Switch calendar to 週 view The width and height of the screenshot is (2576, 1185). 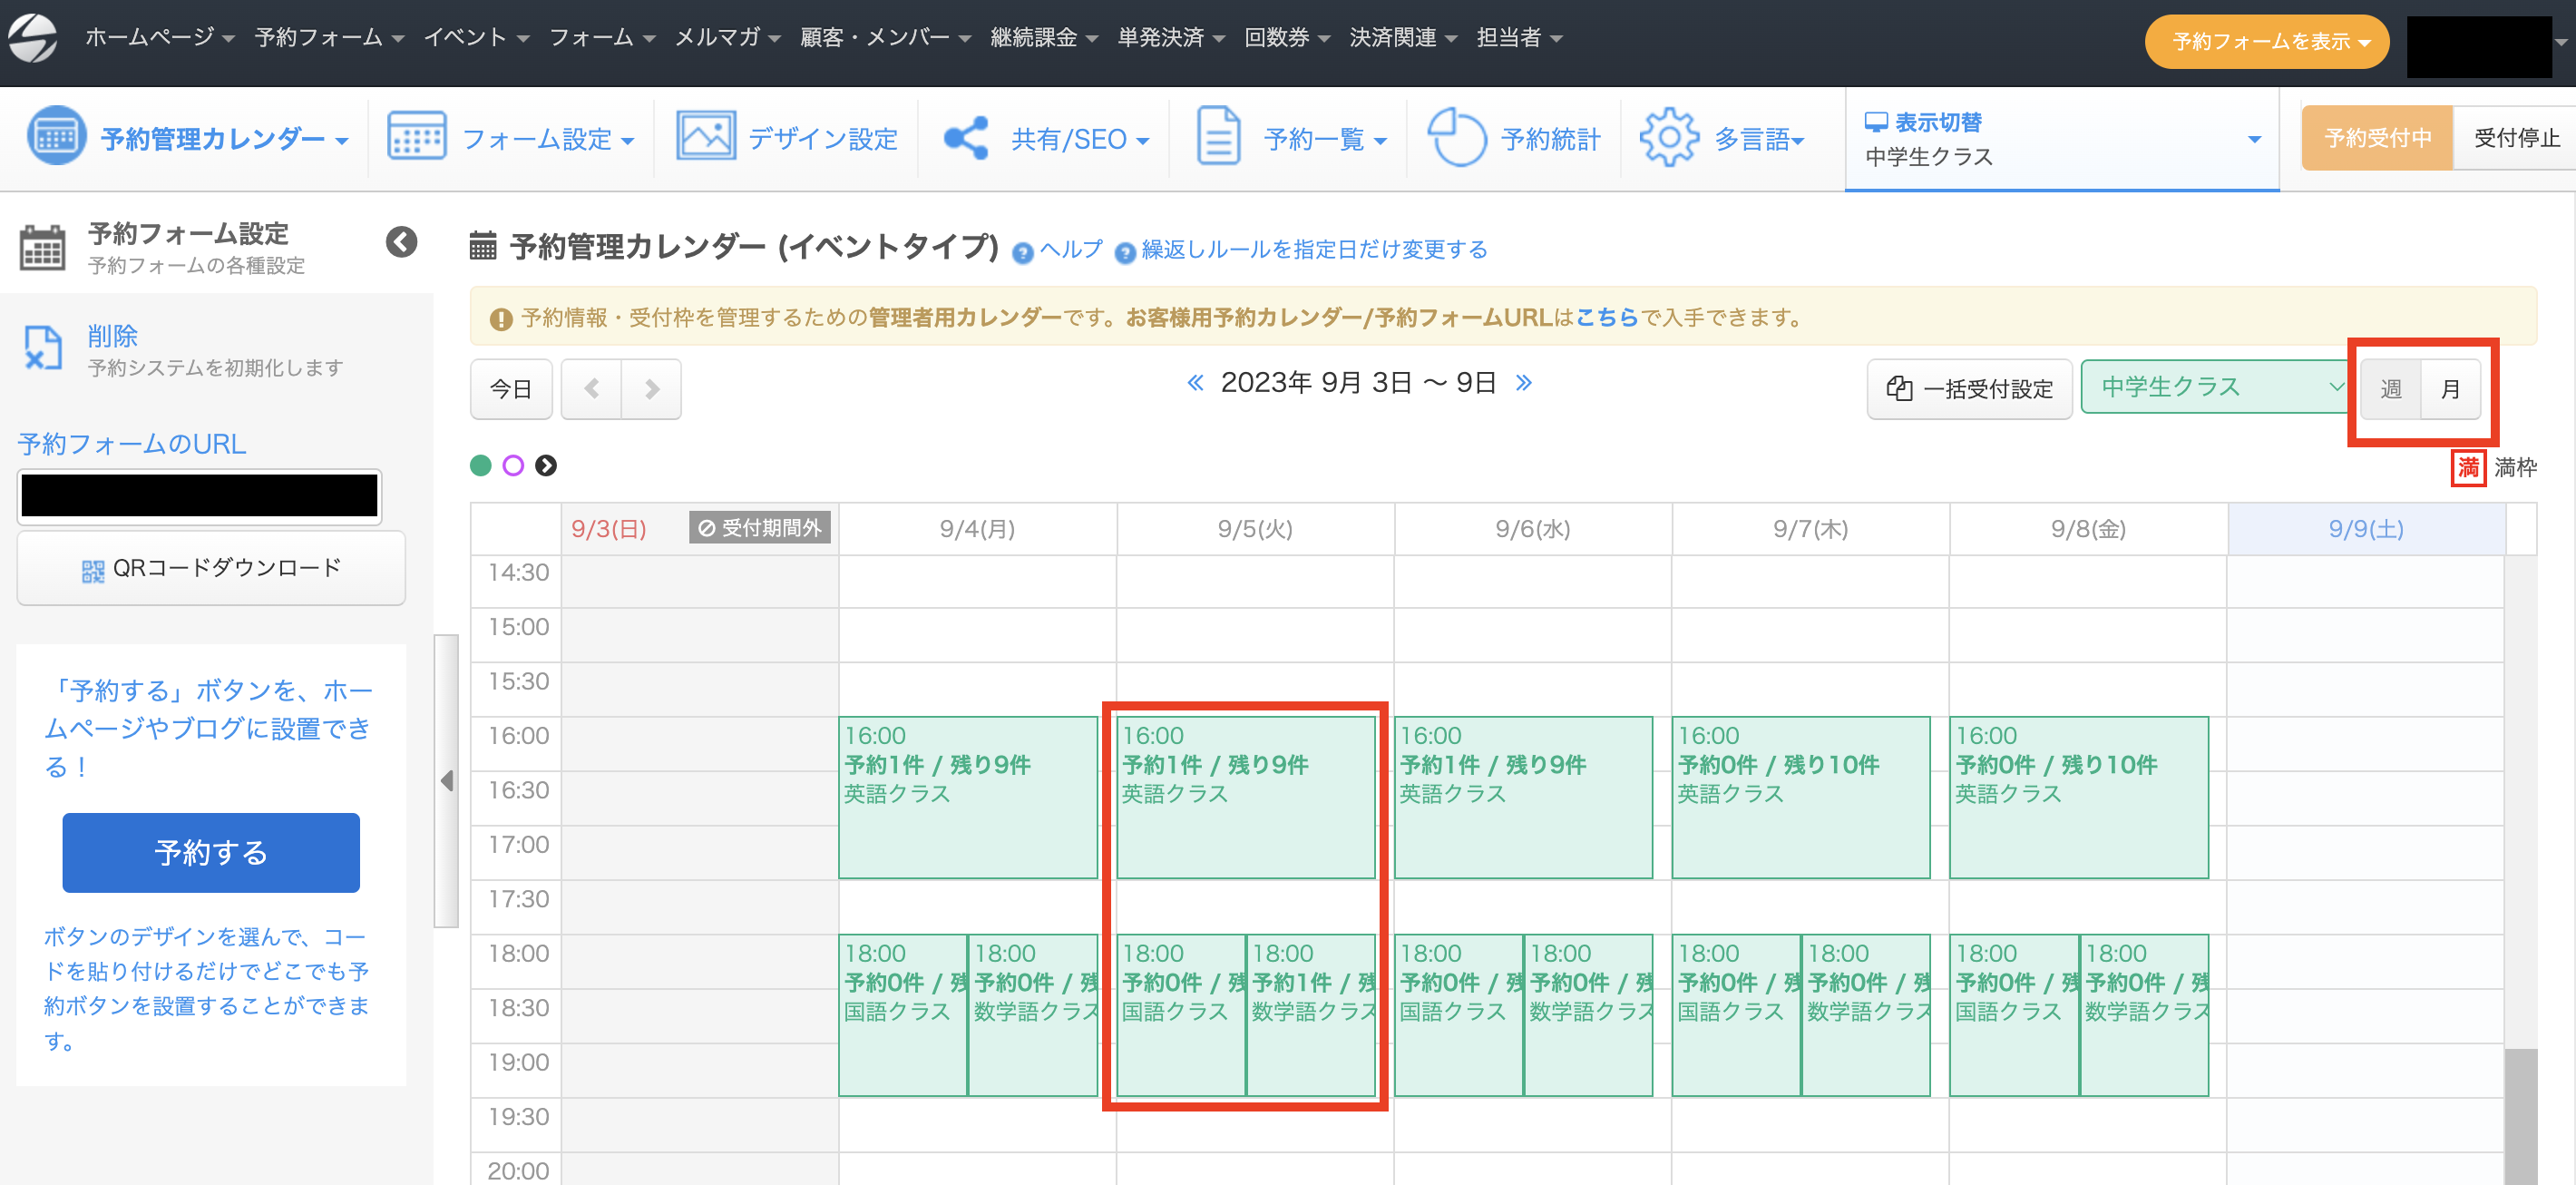tap(2390, 389)
